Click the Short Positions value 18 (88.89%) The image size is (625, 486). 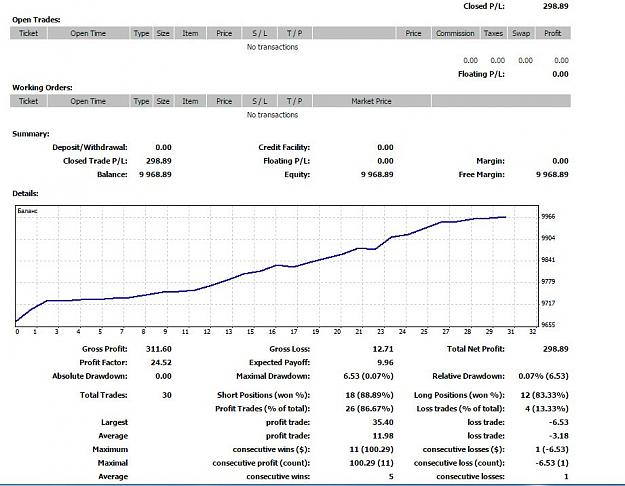pyautogui.click(x=369, y=395)
